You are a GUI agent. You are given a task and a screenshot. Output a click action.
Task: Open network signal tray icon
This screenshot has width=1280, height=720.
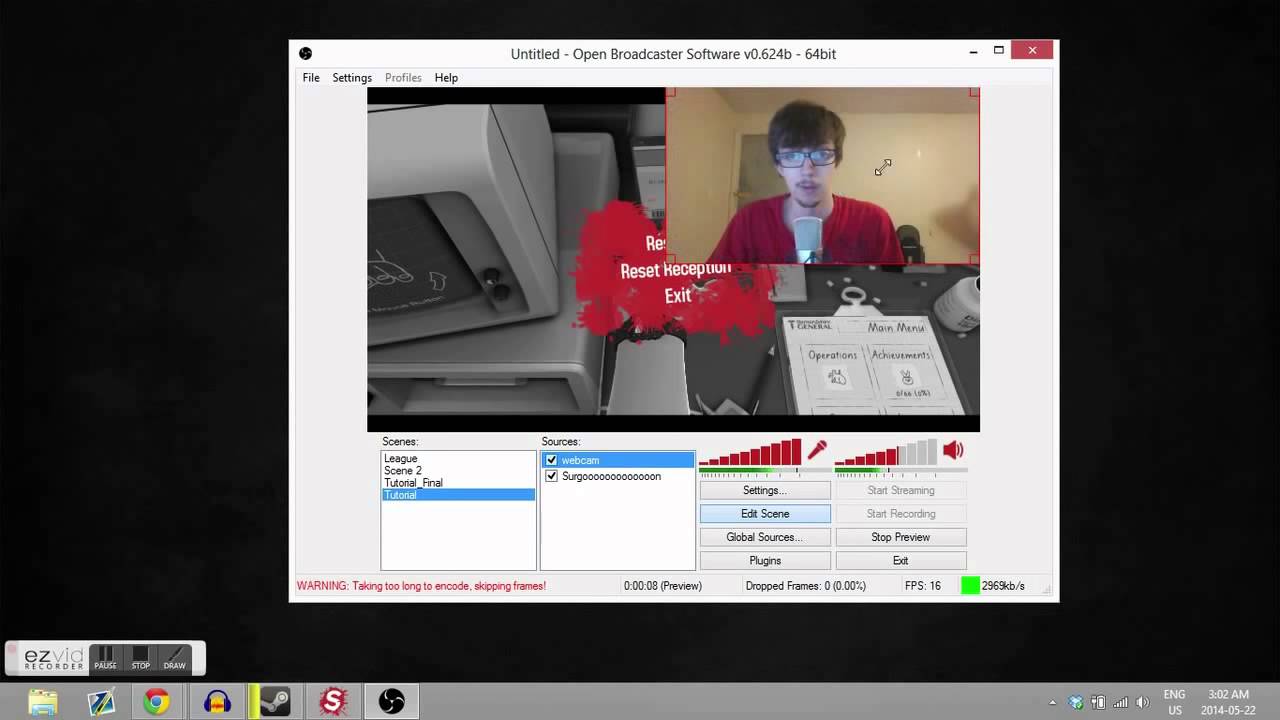coord(1120,702)
